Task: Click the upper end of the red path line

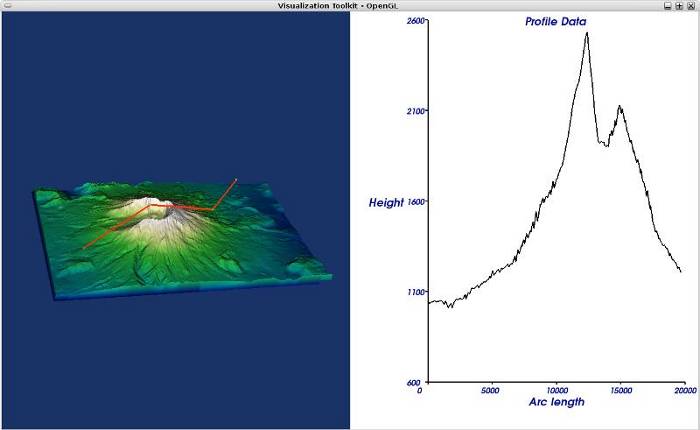Action: 236,180
